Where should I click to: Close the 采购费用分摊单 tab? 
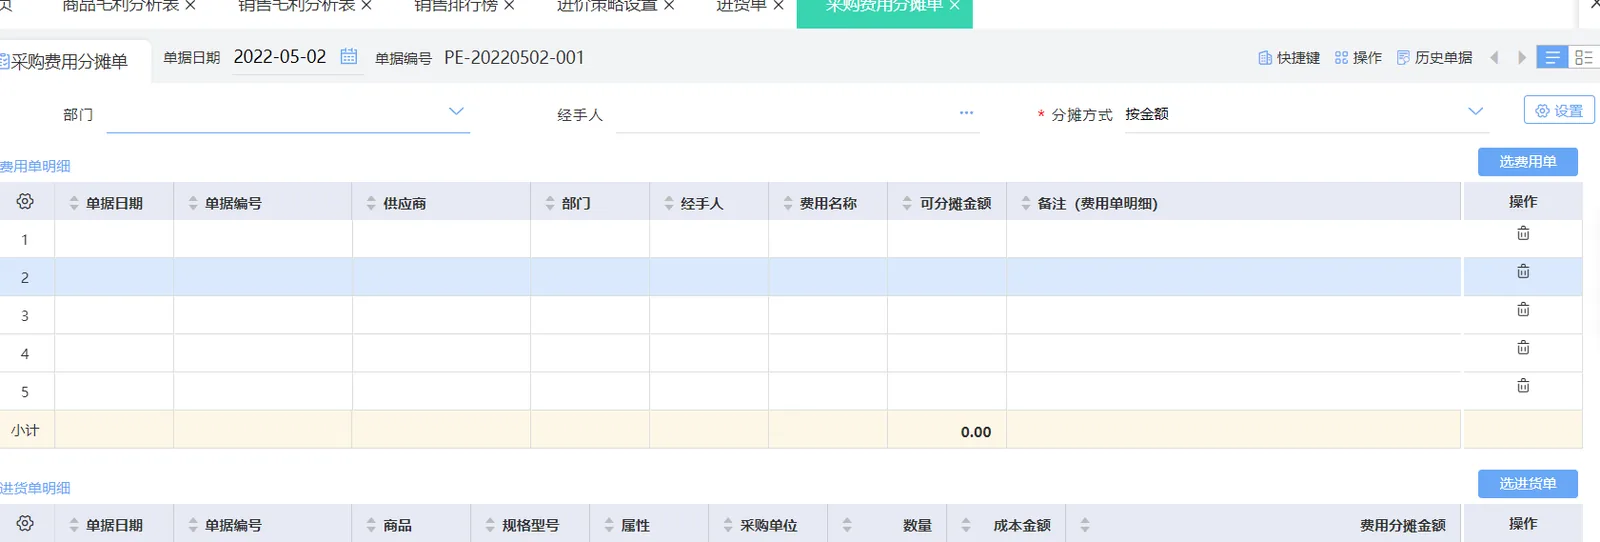click(x=954, y=6)
